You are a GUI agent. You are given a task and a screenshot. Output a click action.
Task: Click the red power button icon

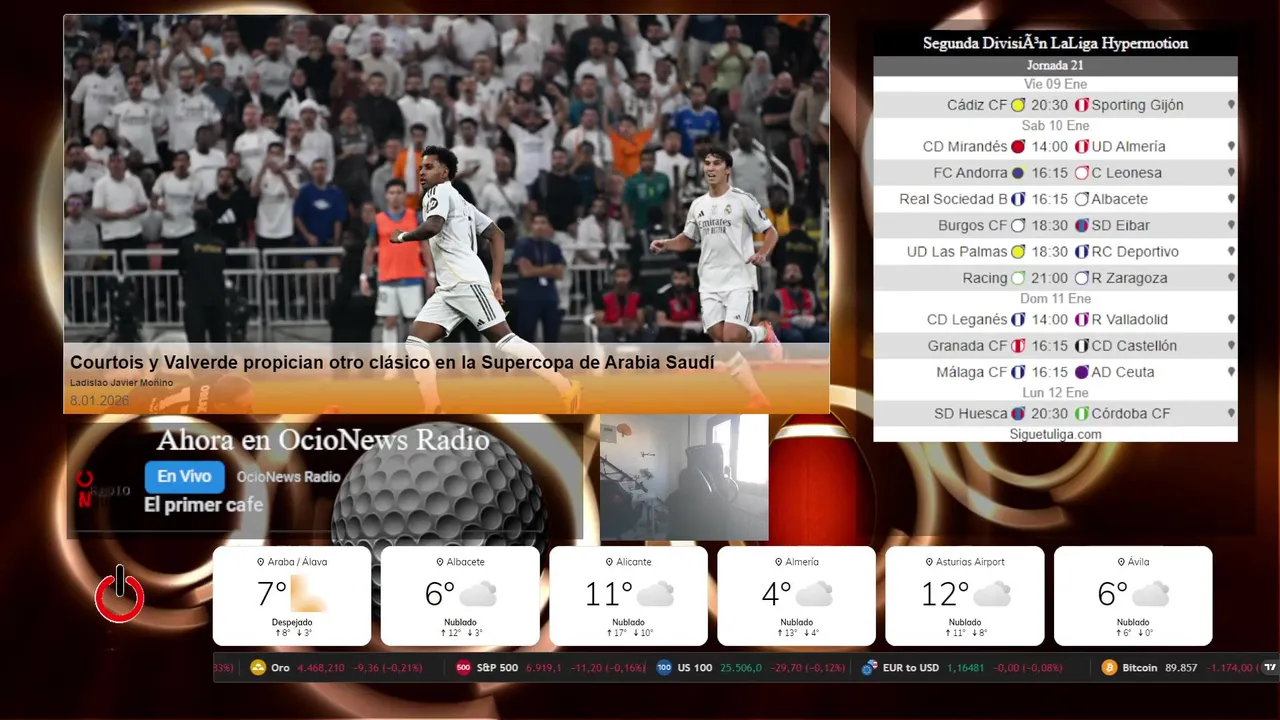[120, 594]
